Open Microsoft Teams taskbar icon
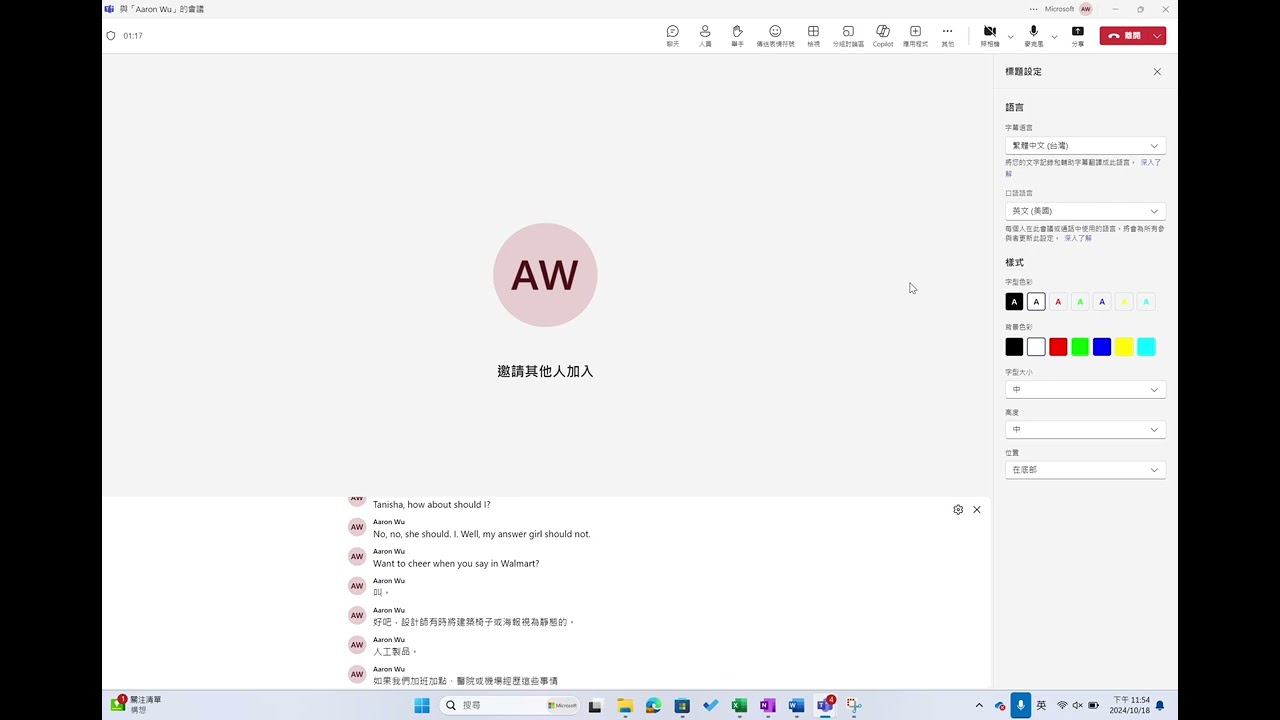This screenshot has height=720, width=1280. click(x=825, y=705)
